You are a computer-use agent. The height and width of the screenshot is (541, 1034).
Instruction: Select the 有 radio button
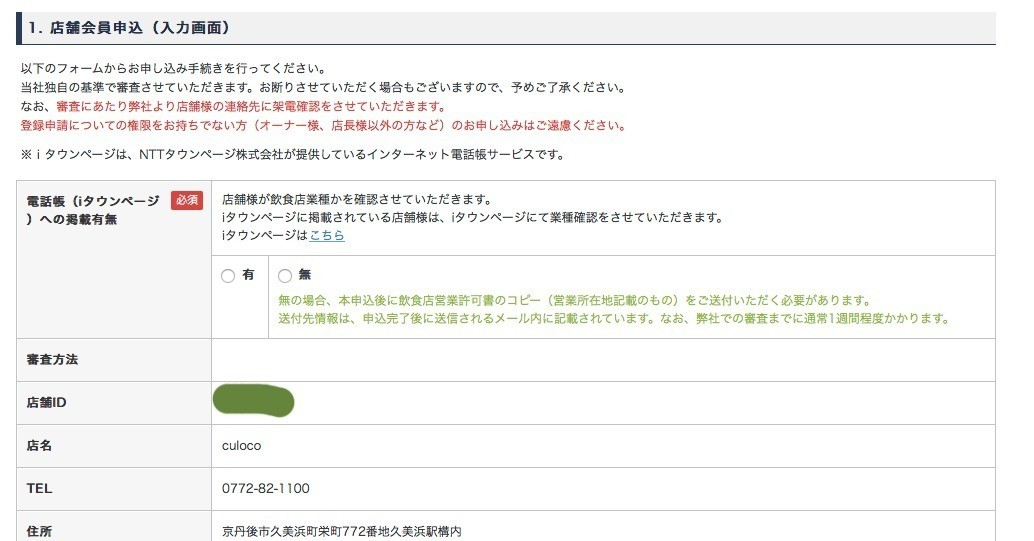pos(228,276)
